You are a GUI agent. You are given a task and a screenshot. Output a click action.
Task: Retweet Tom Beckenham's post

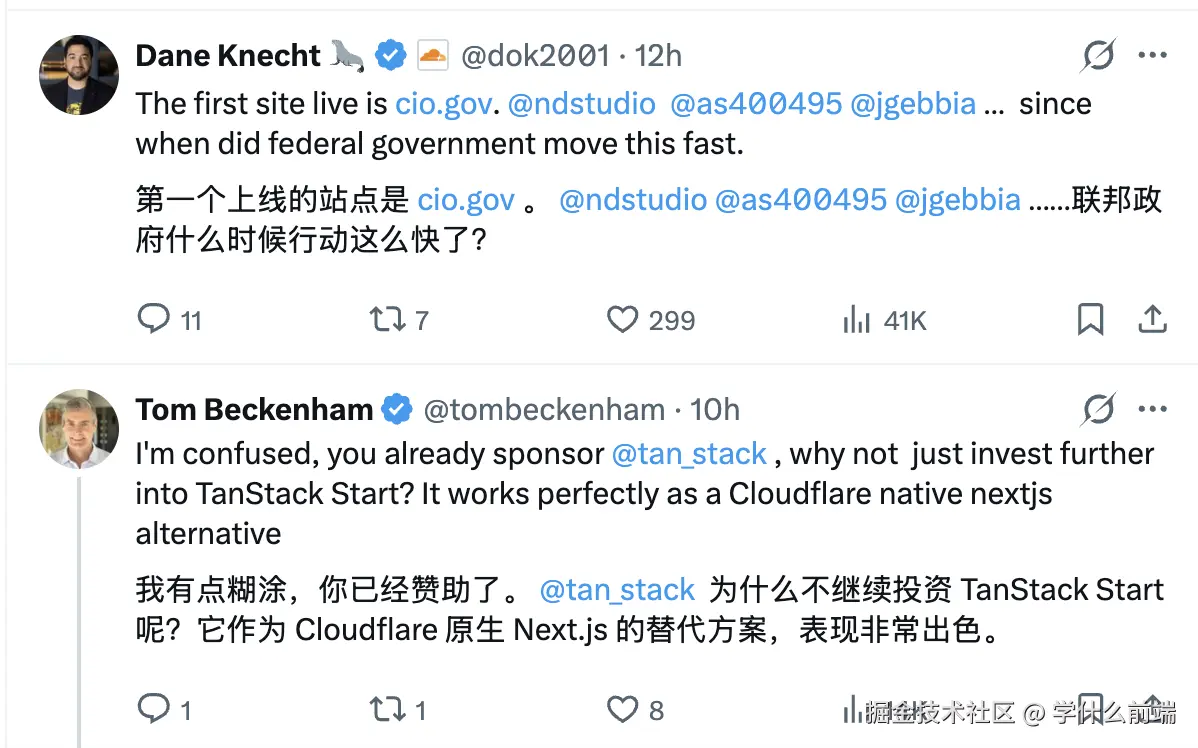click(387, 710)
